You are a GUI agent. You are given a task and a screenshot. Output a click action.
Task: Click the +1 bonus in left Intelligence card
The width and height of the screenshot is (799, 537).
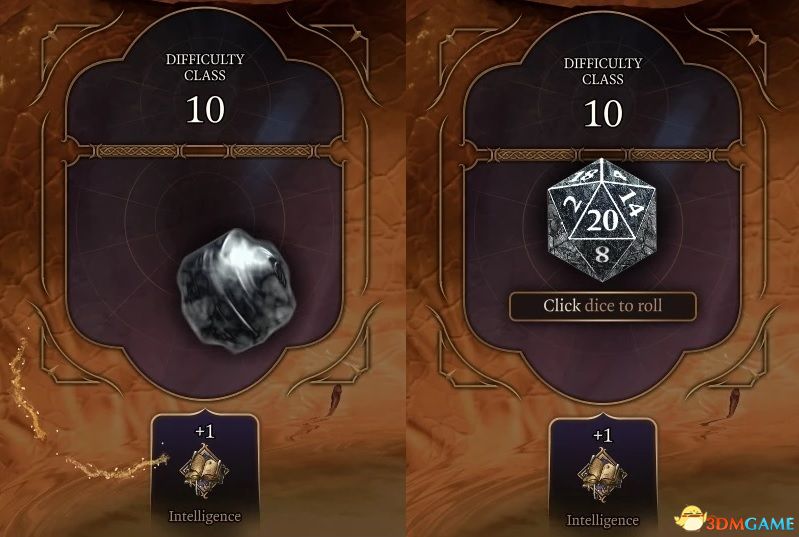[x=205, y=432]
